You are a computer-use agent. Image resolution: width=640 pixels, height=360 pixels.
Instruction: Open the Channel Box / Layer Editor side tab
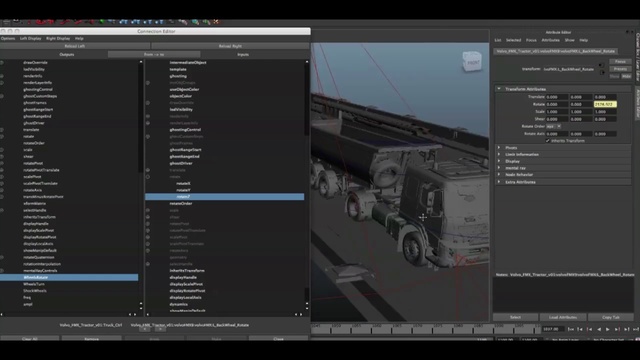pyautogui.click(x=637, y=57)
